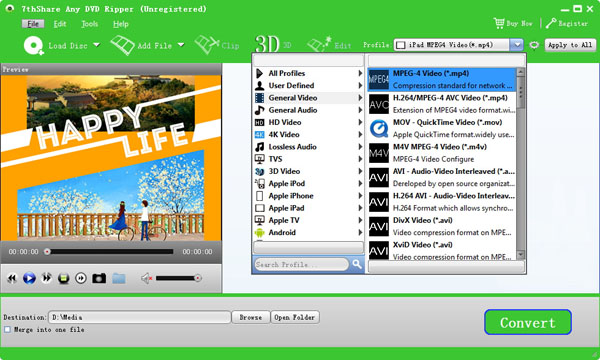Click the profile settings gear icon

pos(534,45)
